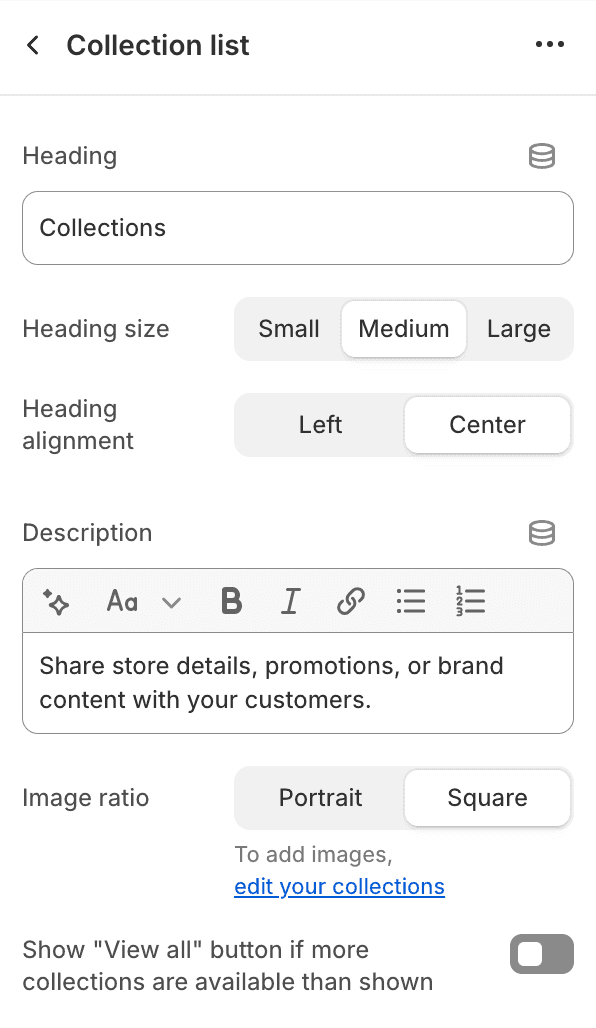Set heading size to Large
Image resolution: width=596 pixels, height=1028 pixels.
tap(519, 329)
